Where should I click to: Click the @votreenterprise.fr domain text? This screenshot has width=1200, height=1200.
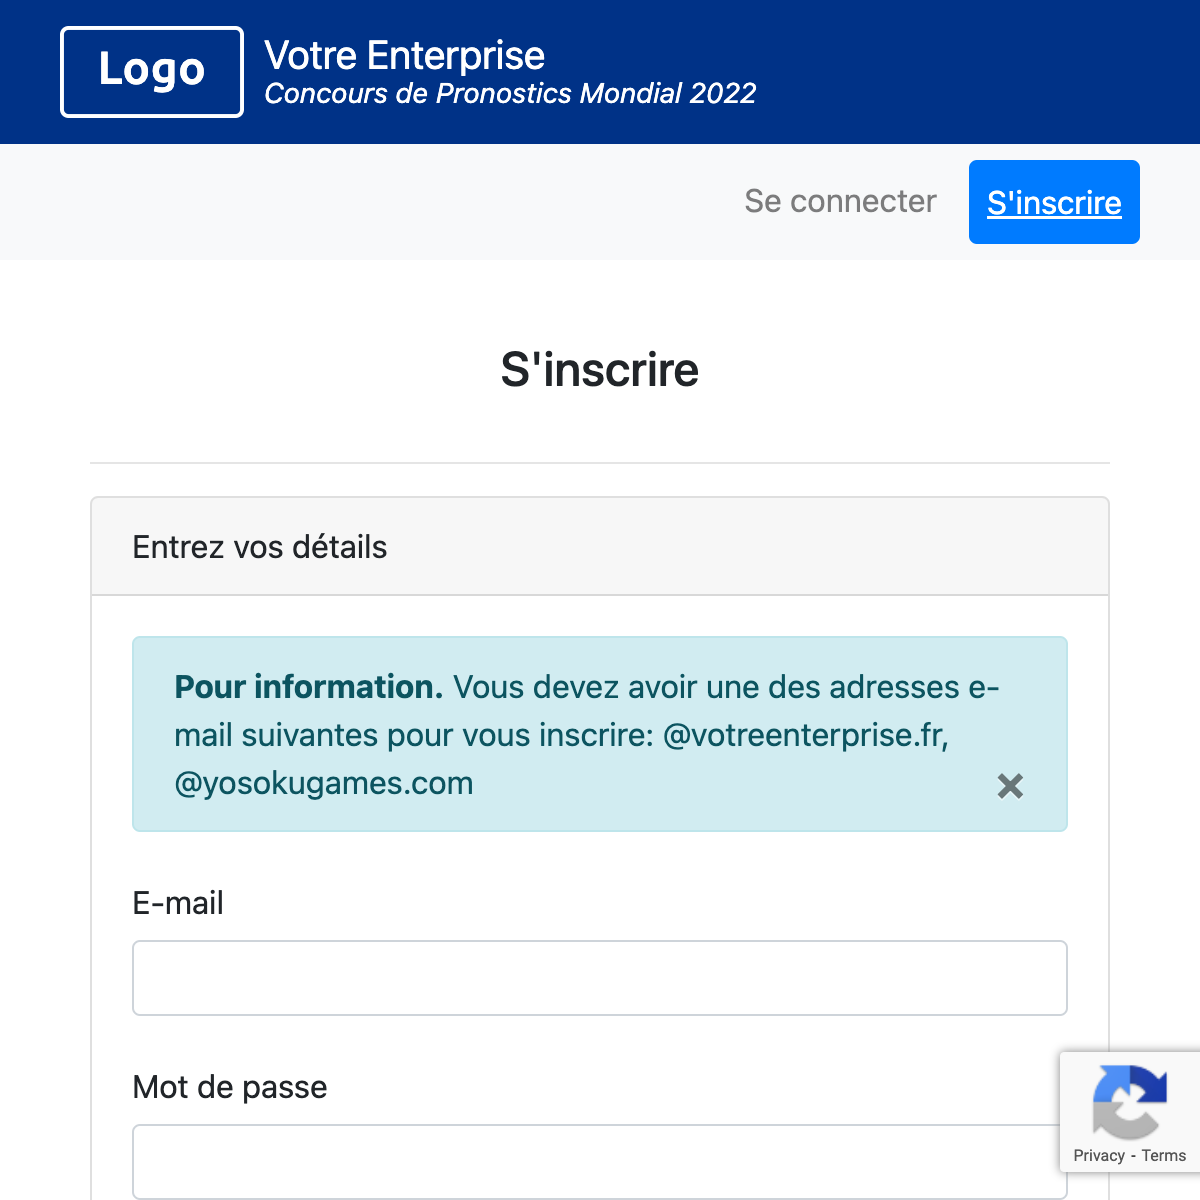(x=805, y=735)
